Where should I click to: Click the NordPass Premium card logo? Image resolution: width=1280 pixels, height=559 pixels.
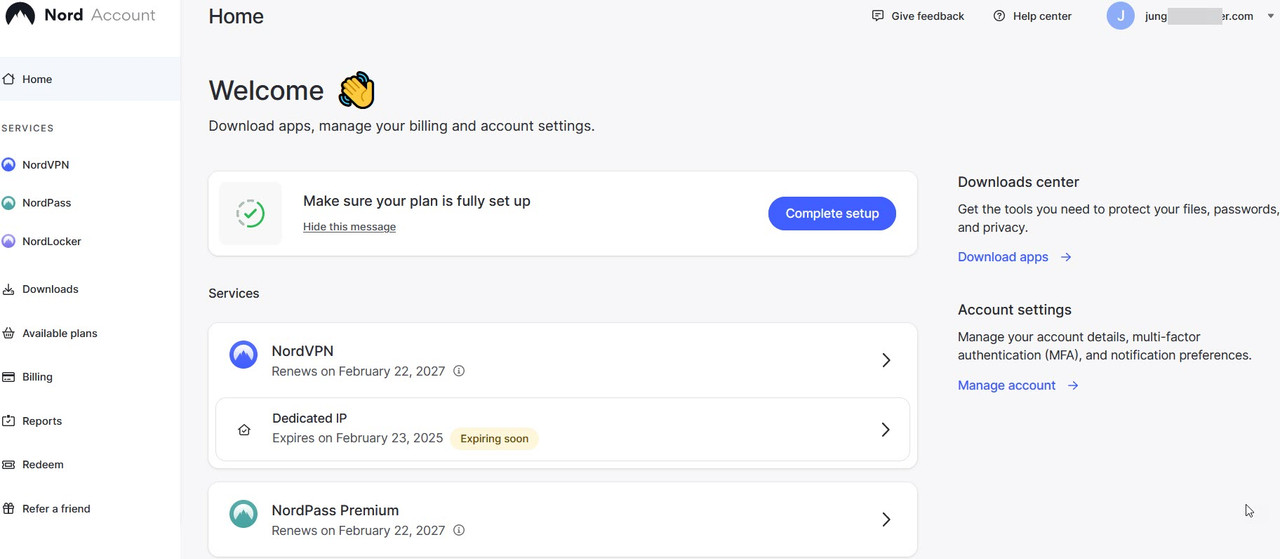(x=243, y=514)
